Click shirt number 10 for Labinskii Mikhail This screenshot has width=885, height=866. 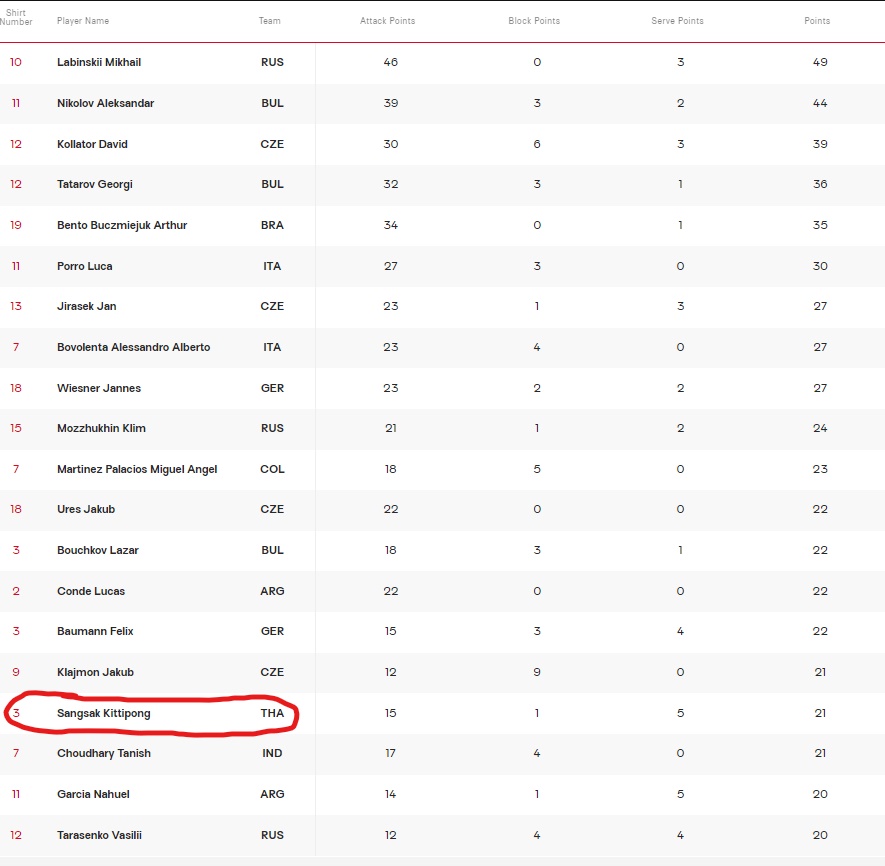[x=16, y=62]
